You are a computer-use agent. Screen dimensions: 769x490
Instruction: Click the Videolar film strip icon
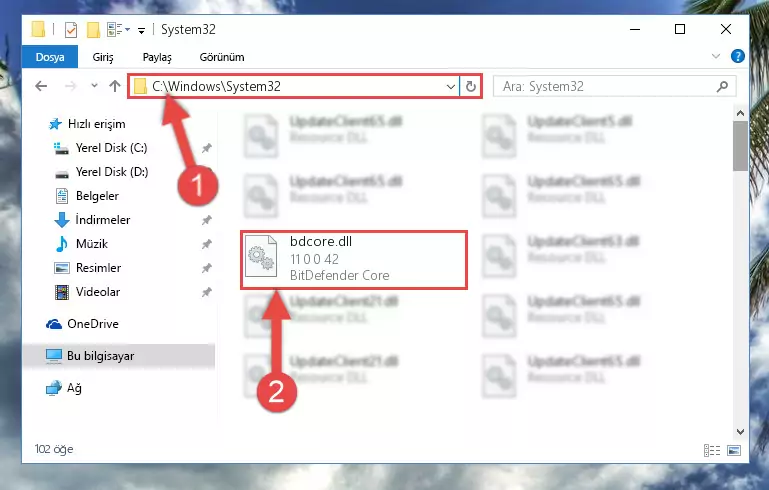click(62, 292)
